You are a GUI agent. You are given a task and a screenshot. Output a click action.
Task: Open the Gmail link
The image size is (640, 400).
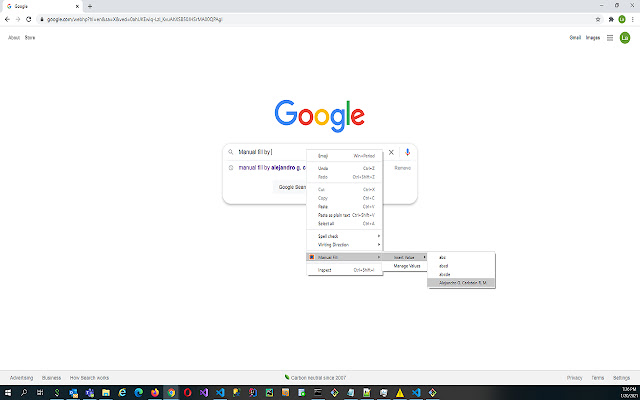point(575,38)
